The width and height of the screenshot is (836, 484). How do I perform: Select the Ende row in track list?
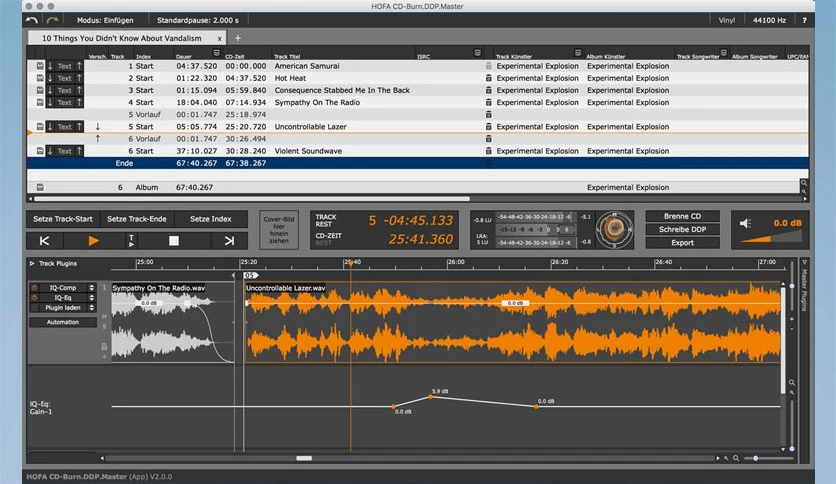click(x=417, y=164)
